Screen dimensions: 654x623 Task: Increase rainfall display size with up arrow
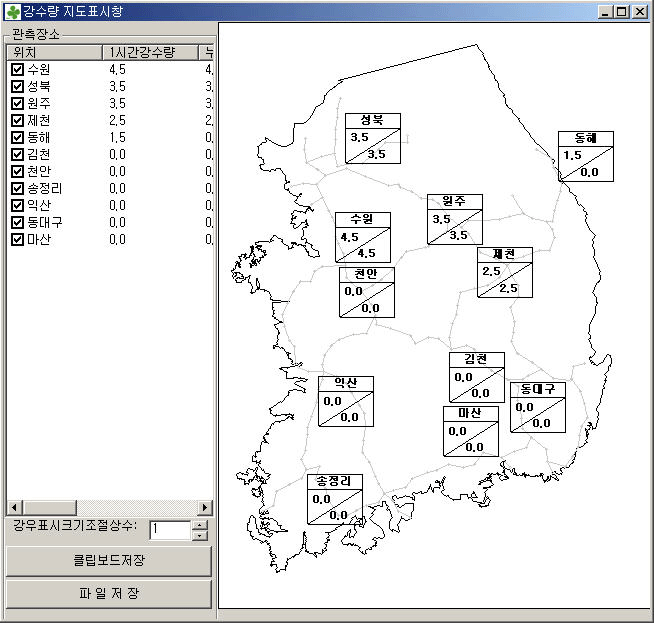tap(199, 525)
